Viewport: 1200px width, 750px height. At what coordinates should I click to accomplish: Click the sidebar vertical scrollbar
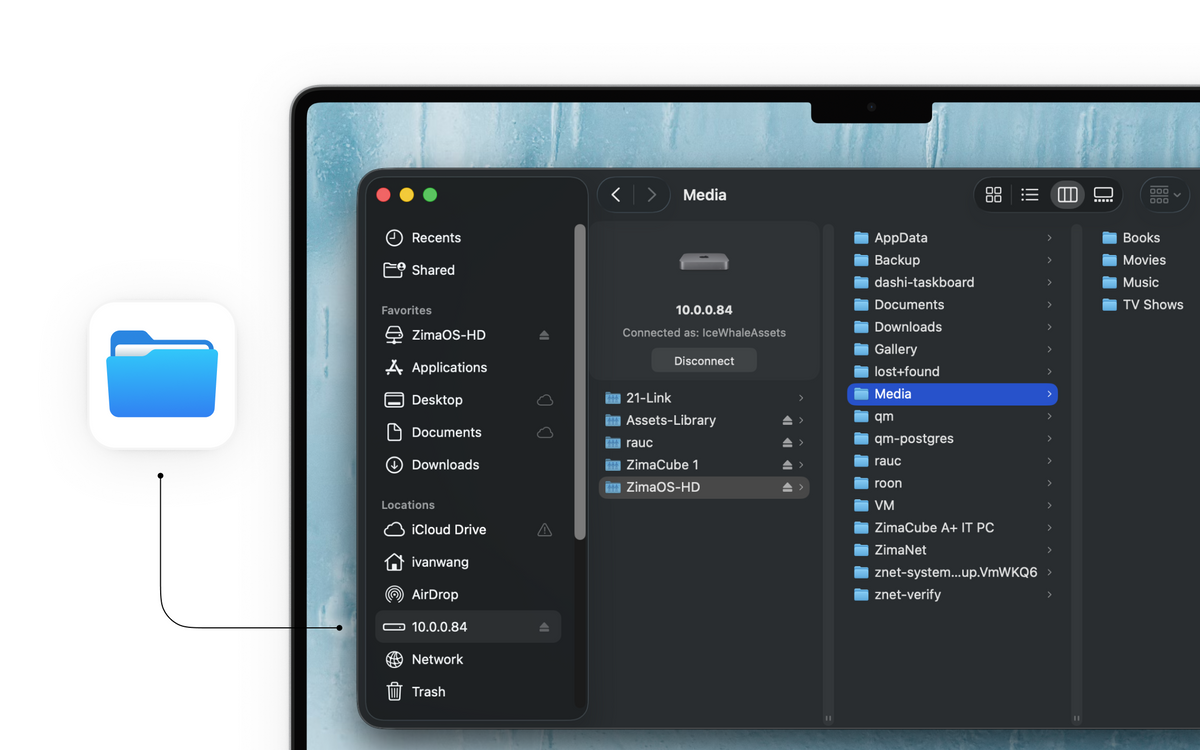(580, 382)
